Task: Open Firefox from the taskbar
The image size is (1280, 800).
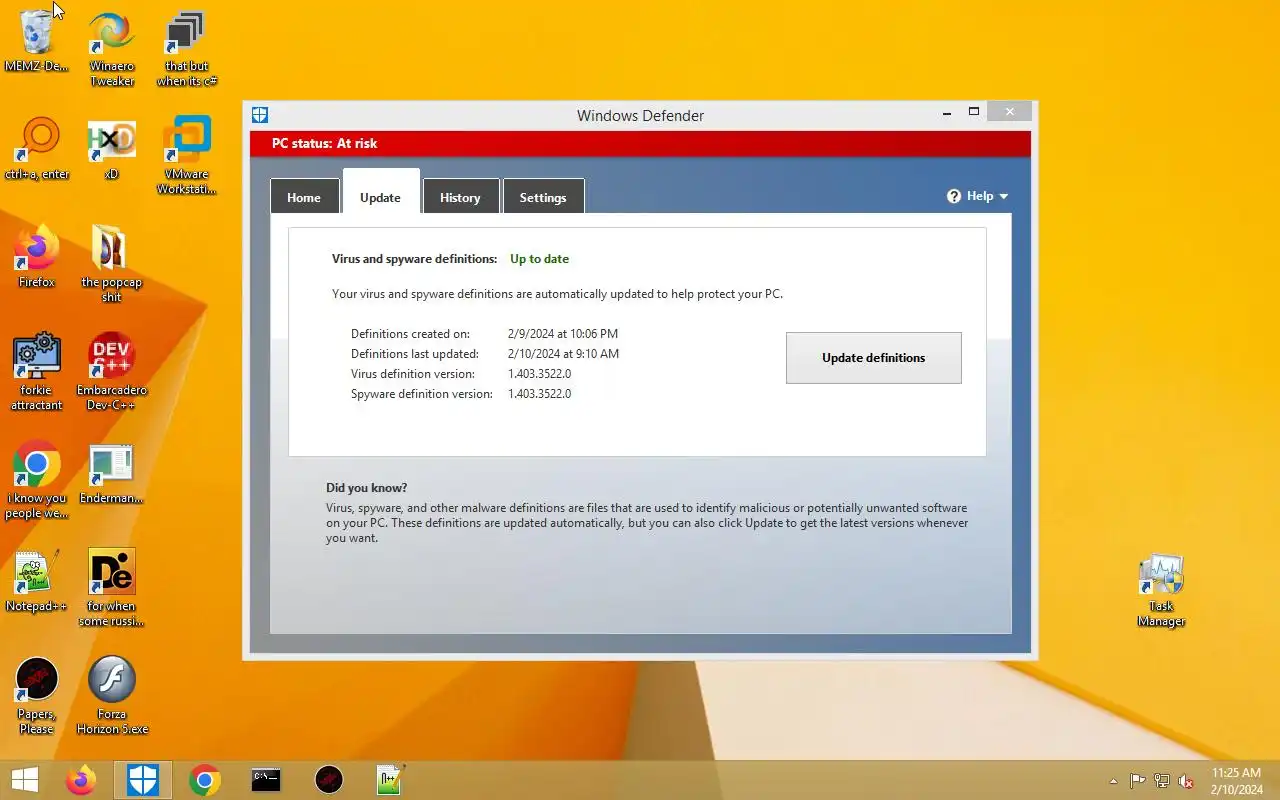Action: [81, 780]
